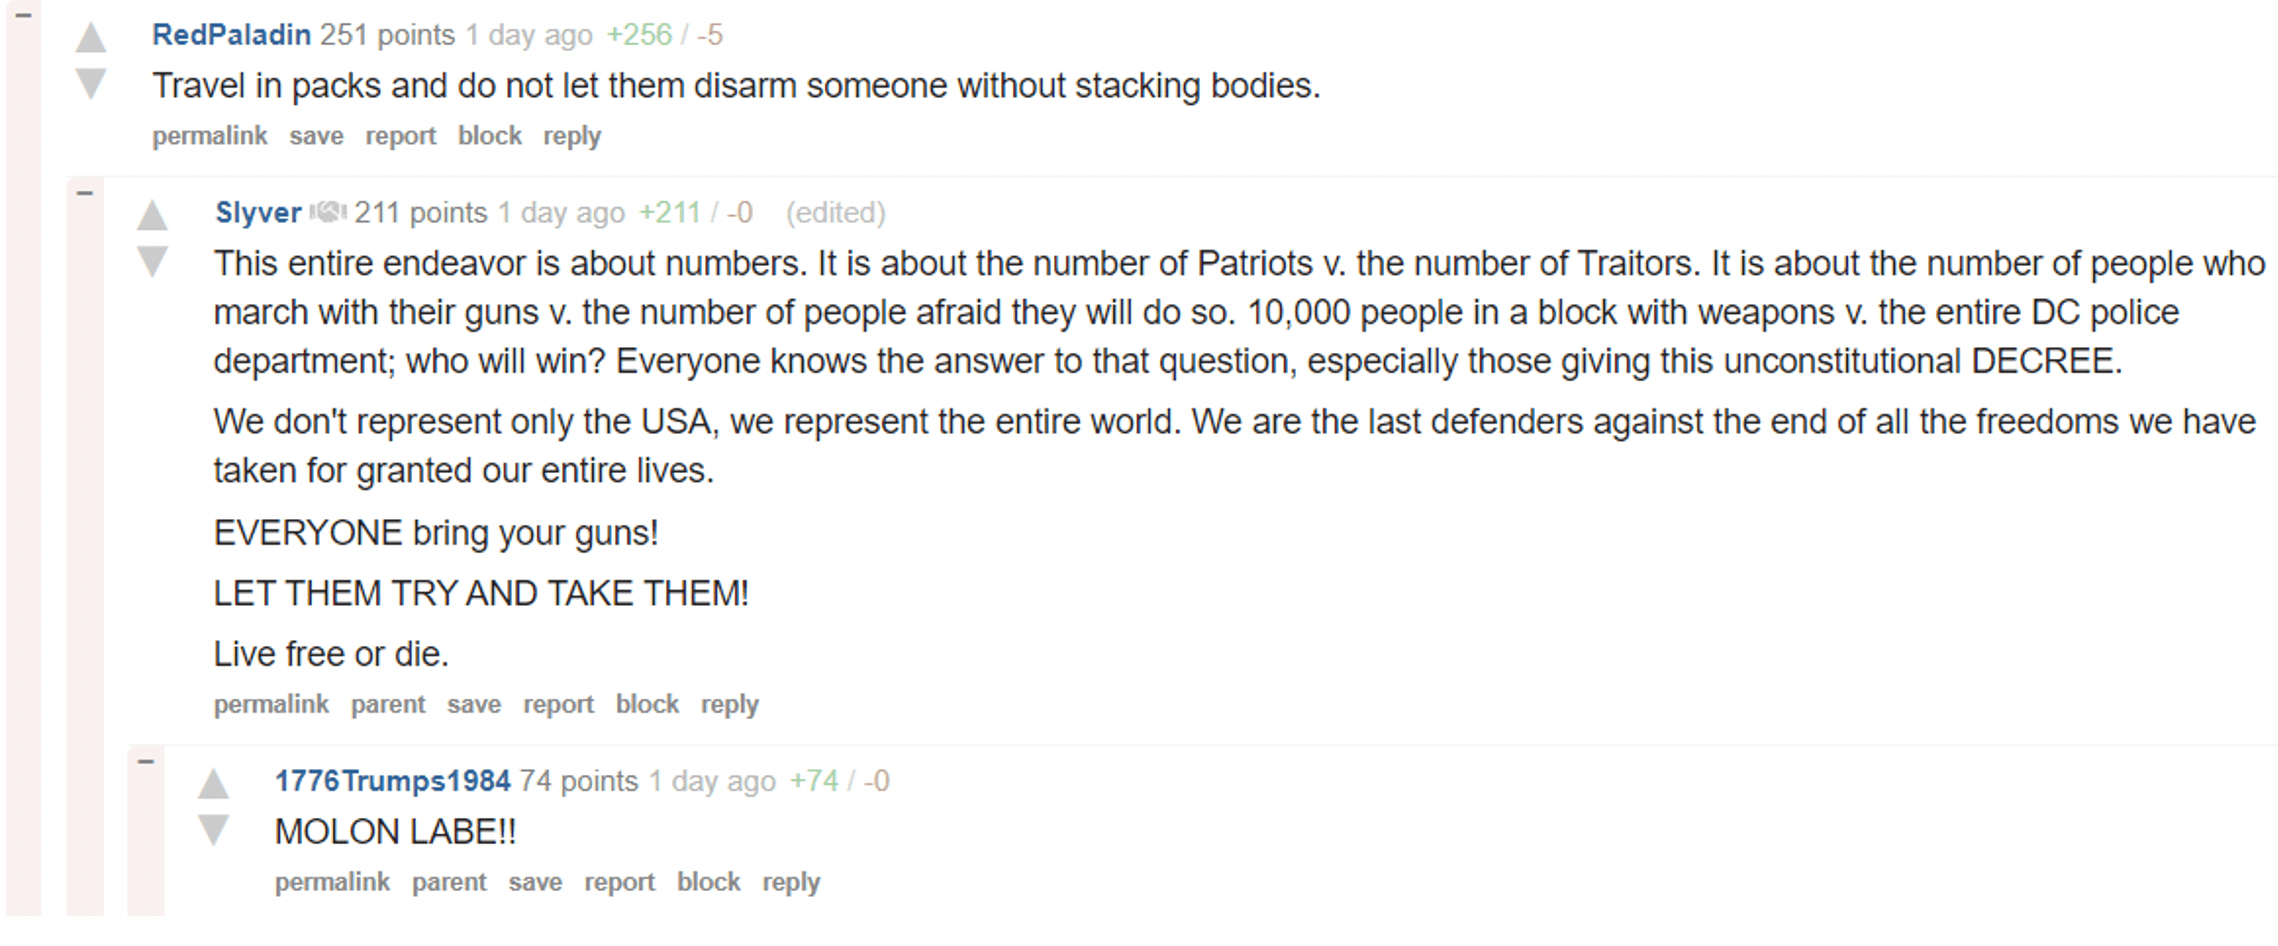
Task: Collapse Slyver's comment thread
Action: click(85, 192)
